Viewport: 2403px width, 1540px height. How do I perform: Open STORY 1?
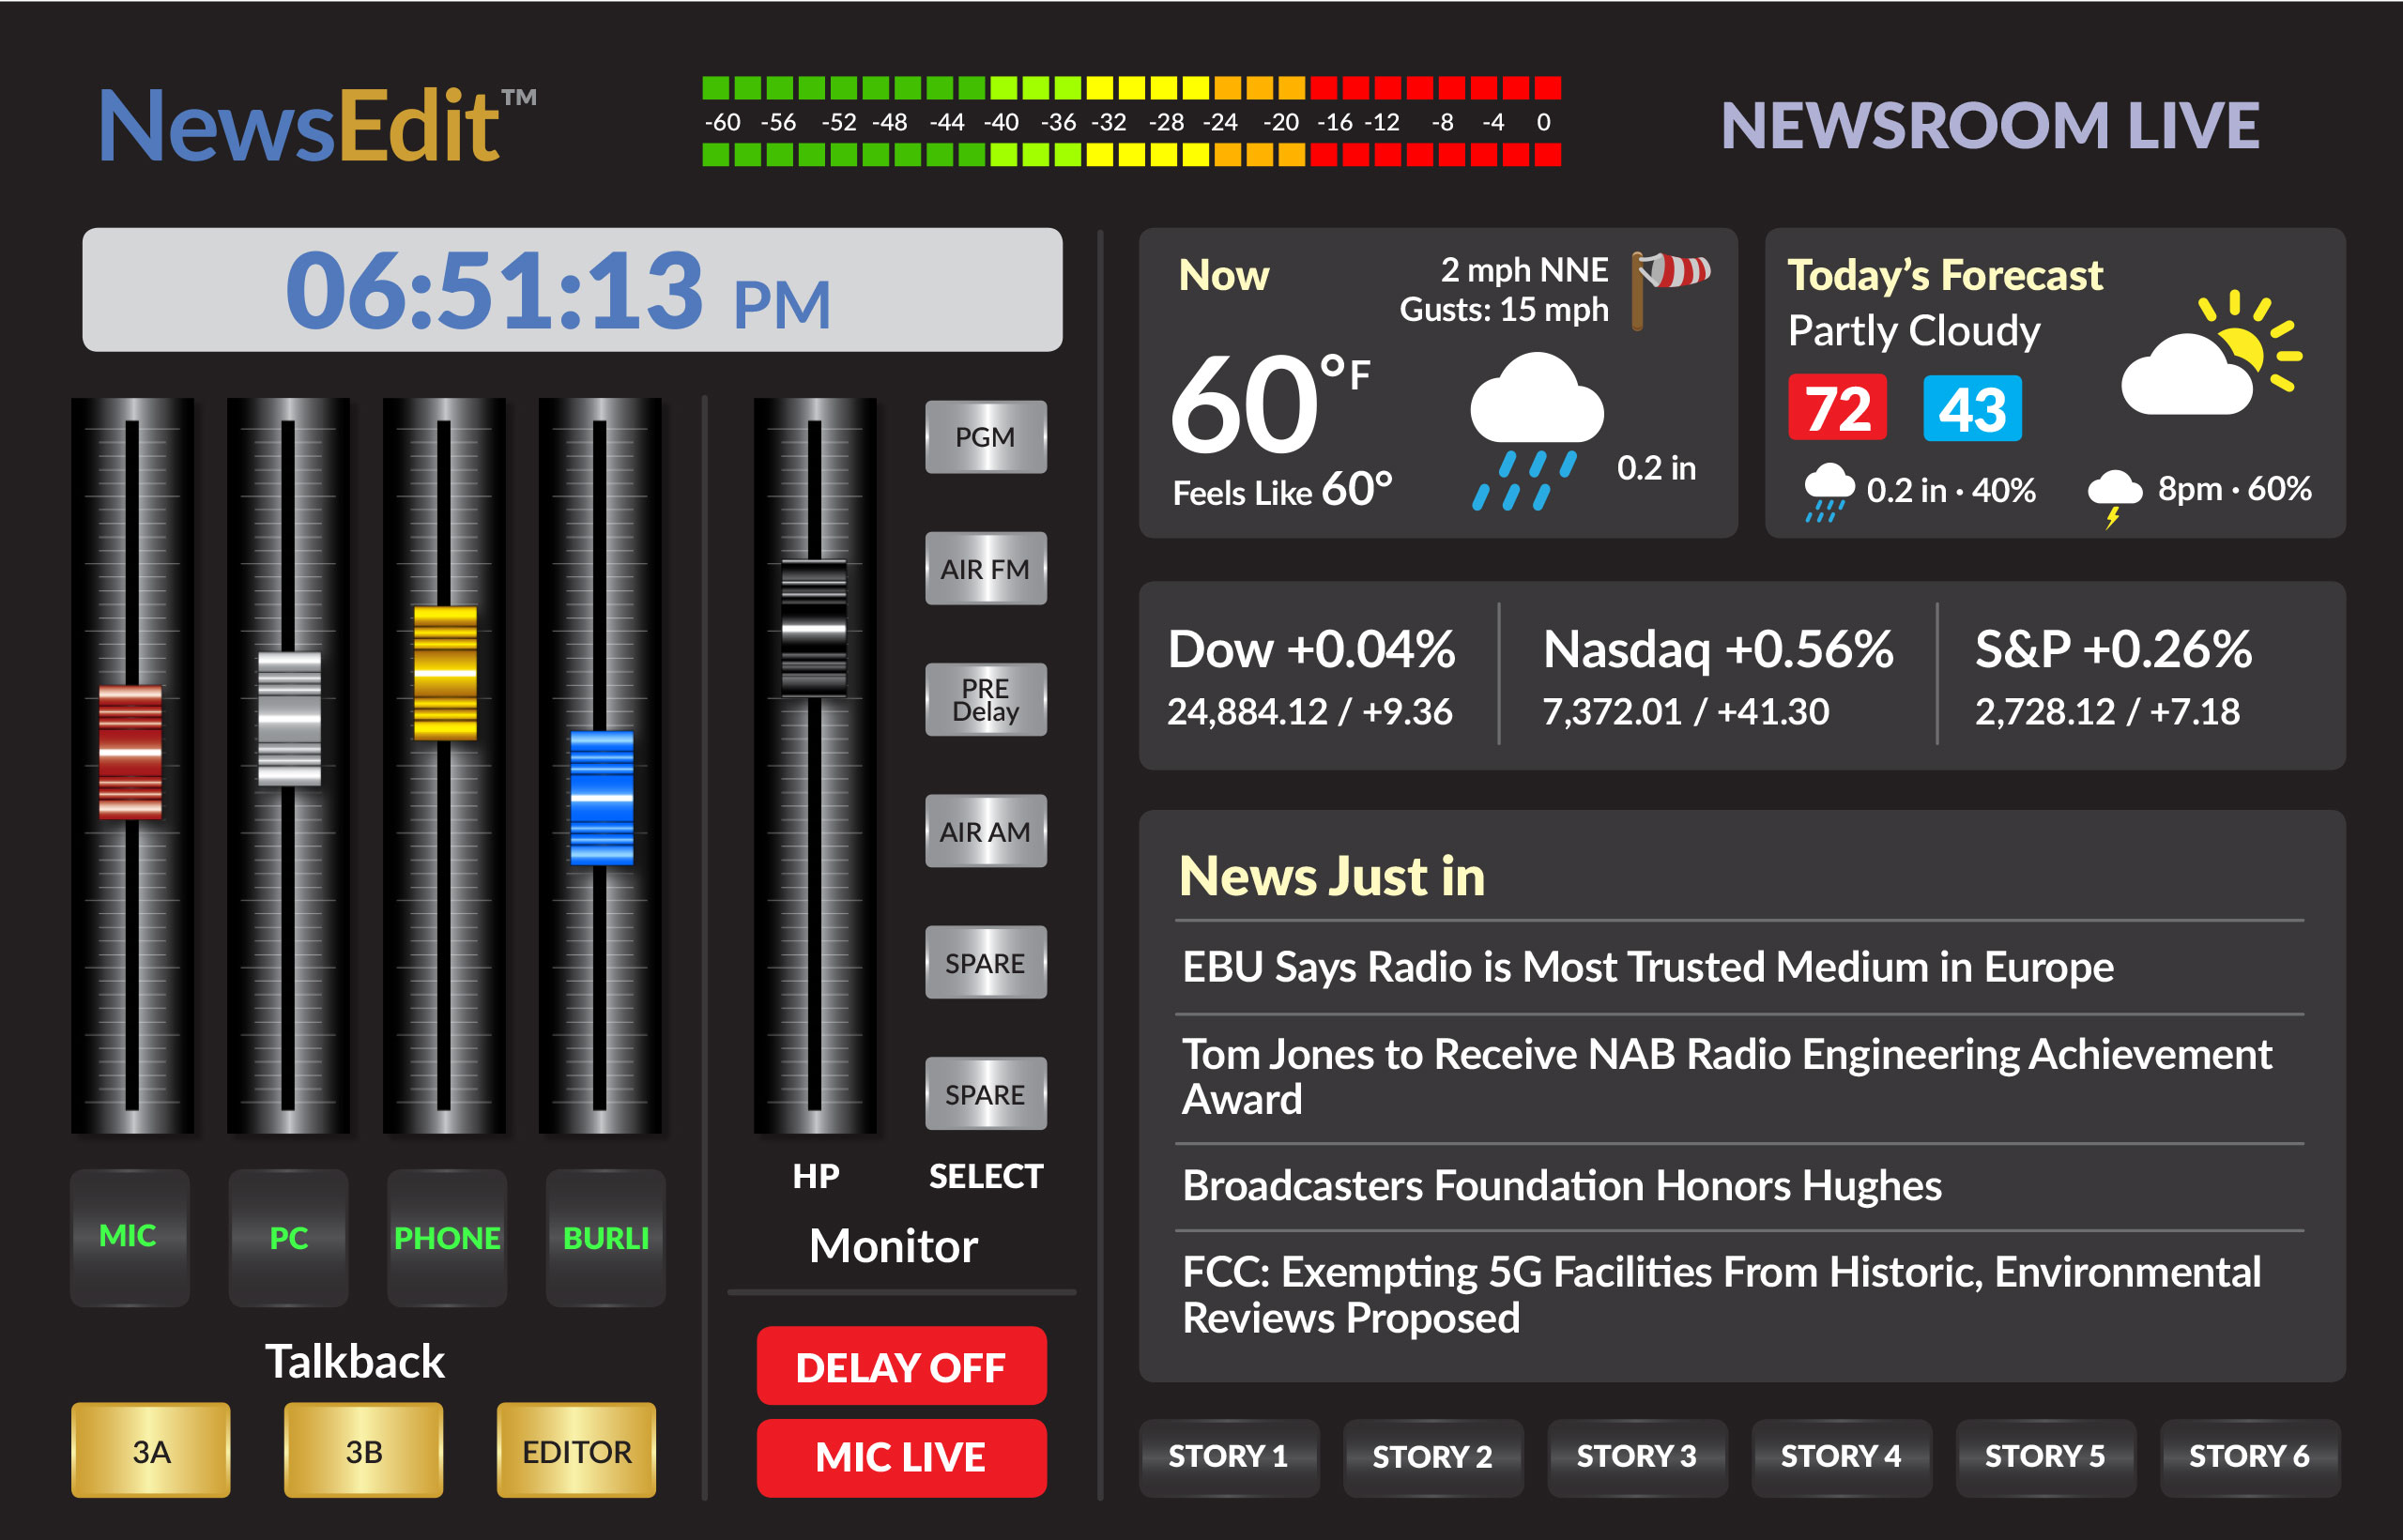[x=1229, y=1457]
